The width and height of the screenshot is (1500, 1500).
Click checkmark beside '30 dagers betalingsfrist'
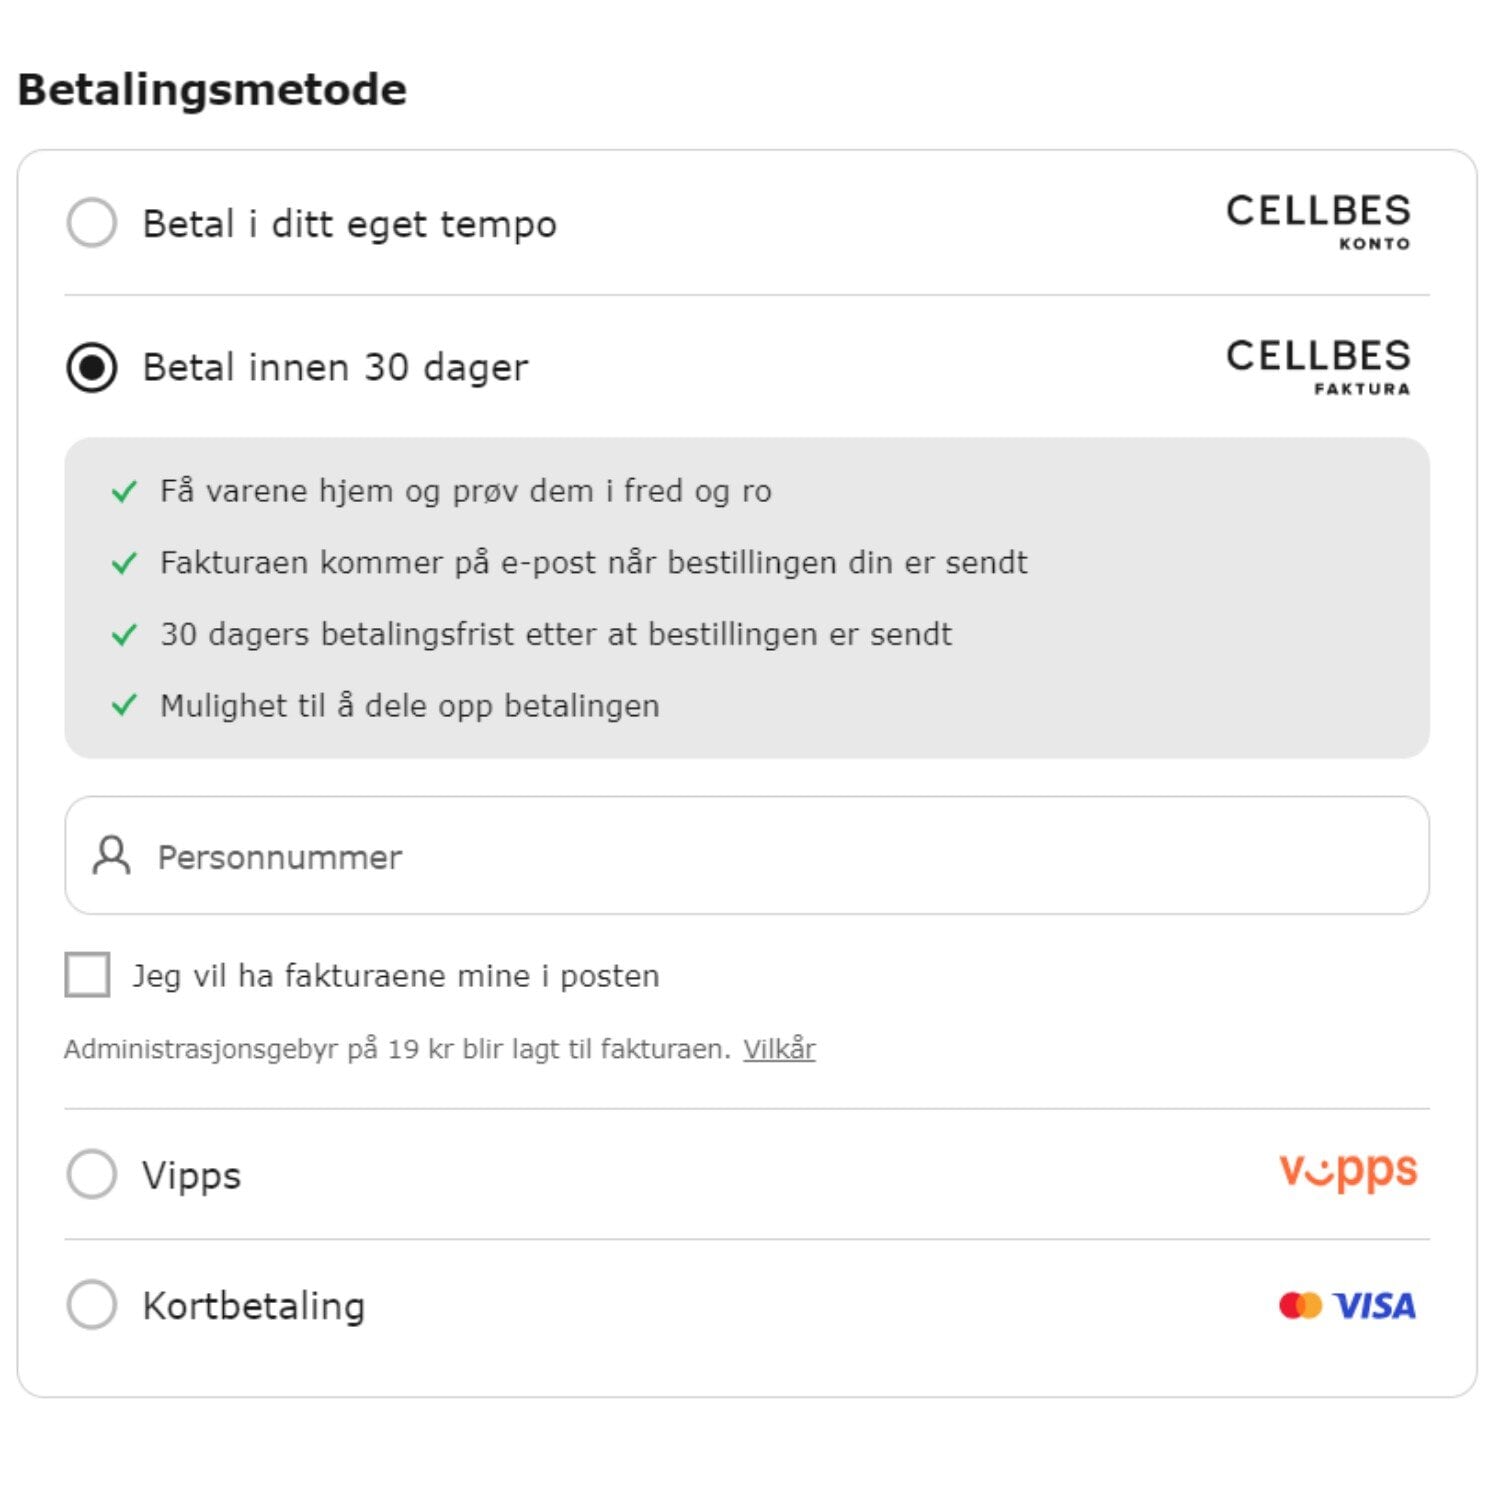point(124,635)
